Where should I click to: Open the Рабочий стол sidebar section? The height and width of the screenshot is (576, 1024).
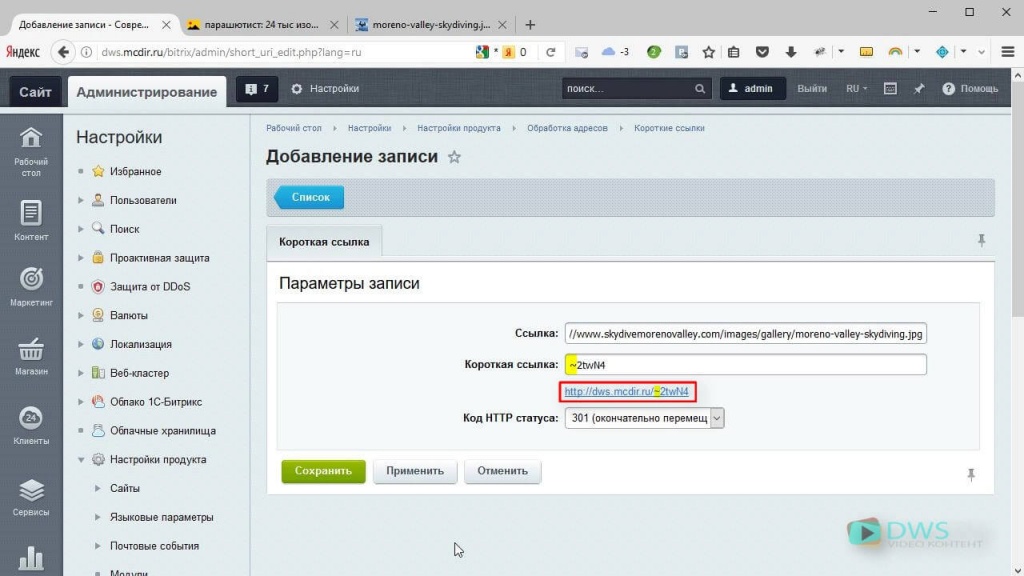(x=31, y=152)
